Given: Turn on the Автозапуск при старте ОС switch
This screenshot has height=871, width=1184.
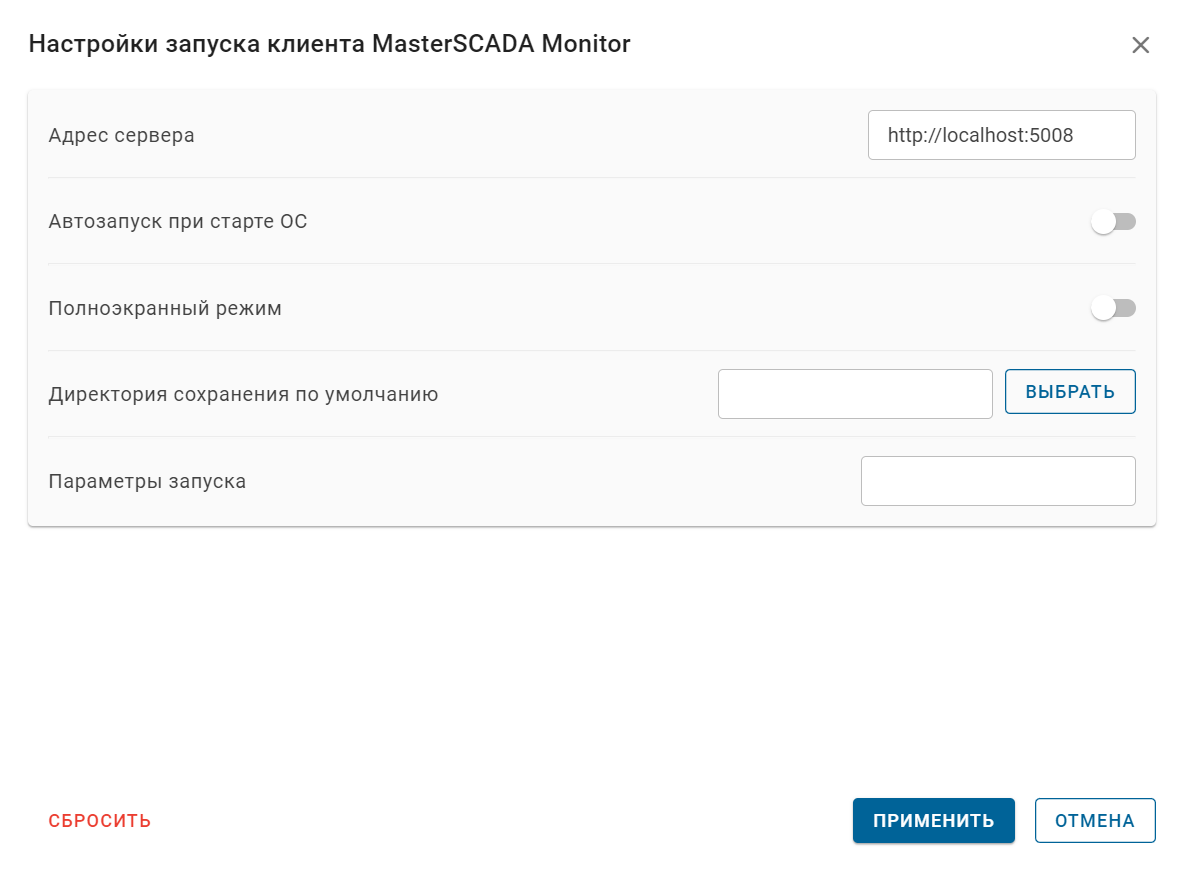Looking at the screenshot, I should [1113, 221].
